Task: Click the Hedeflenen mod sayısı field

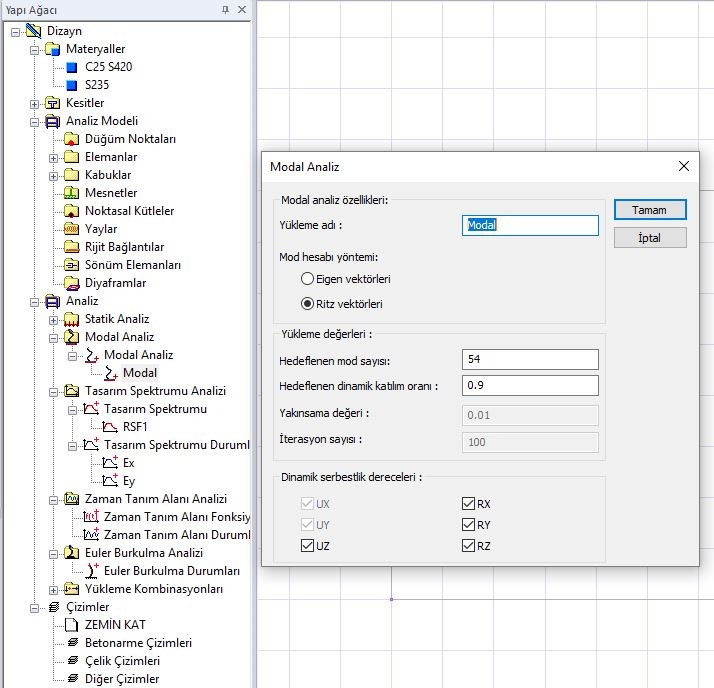Action: point(530,360)
